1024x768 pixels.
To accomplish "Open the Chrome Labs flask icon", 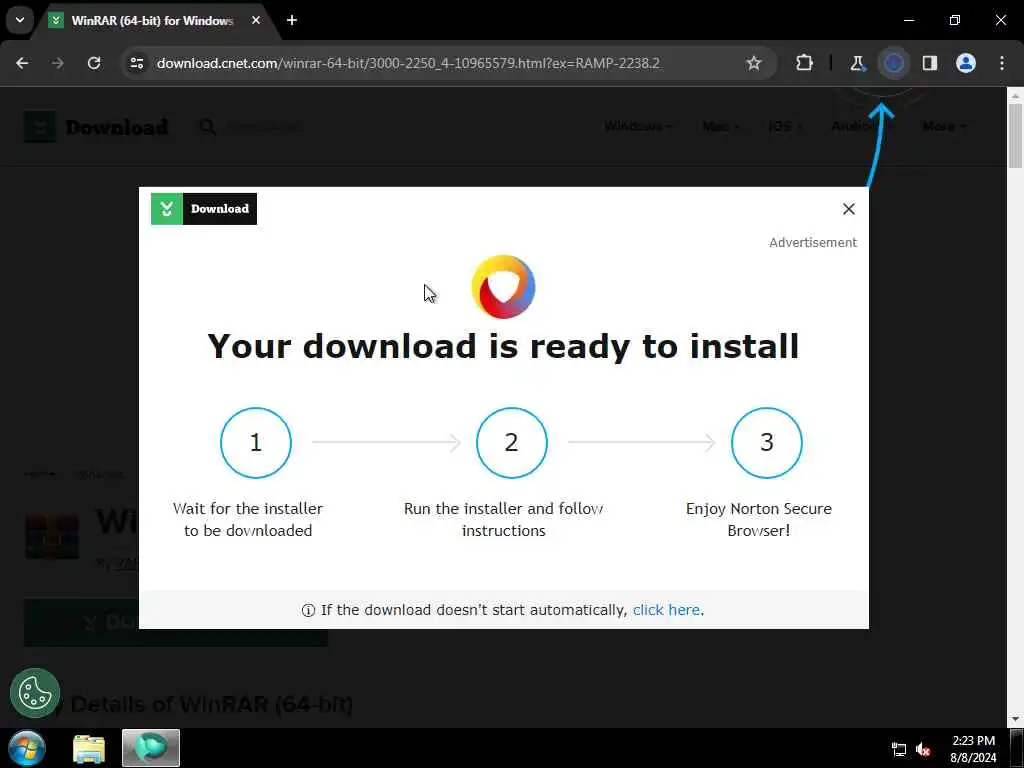I will [857, 63].
